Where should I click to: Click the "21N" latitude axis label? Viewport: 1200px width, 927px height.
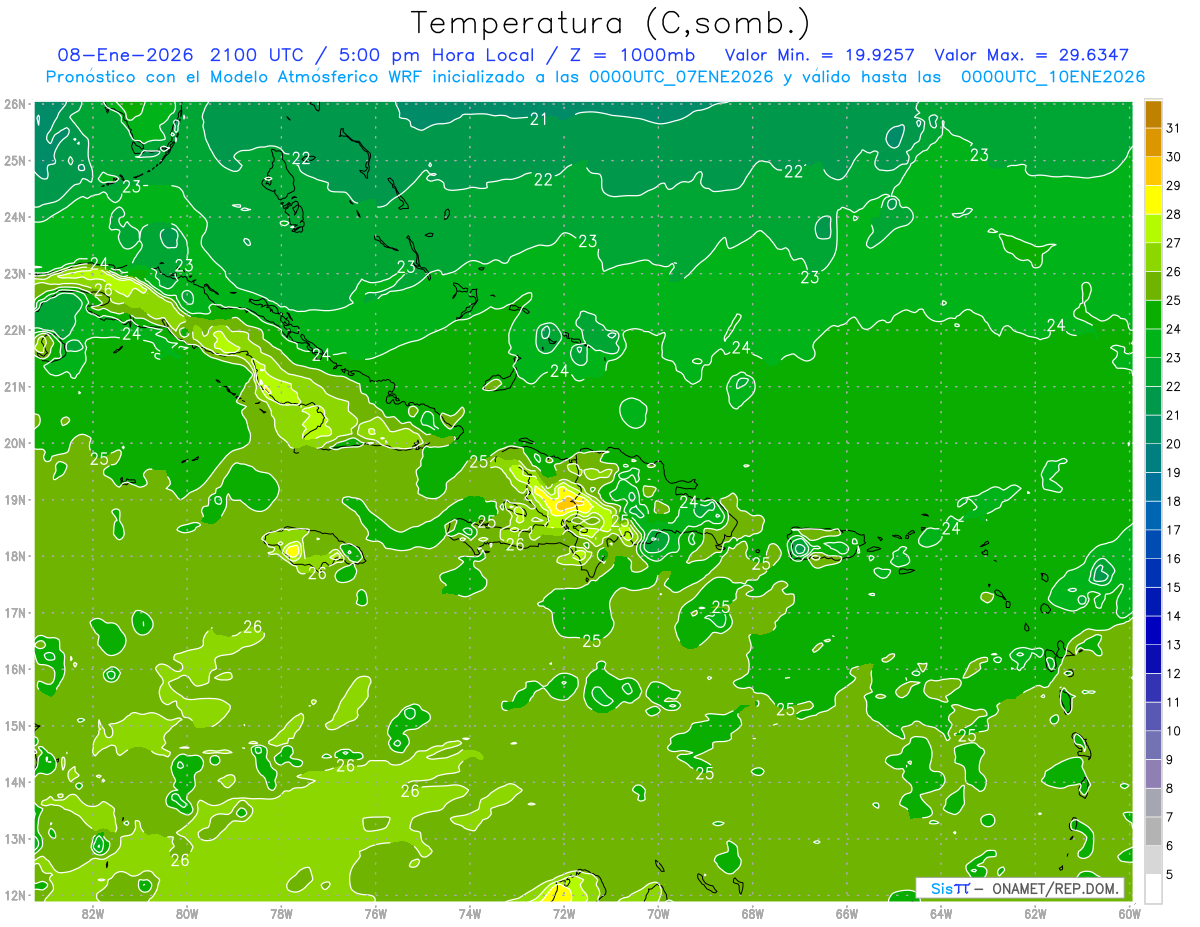(x=15, y=386)
